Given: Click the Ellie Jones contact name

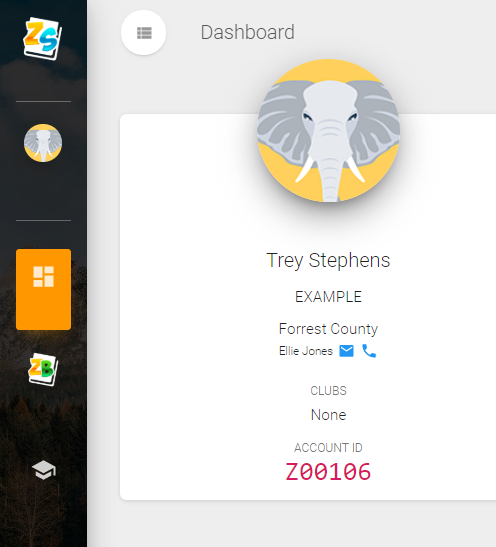Looking at the screenshot, I should tap(306, 351).
